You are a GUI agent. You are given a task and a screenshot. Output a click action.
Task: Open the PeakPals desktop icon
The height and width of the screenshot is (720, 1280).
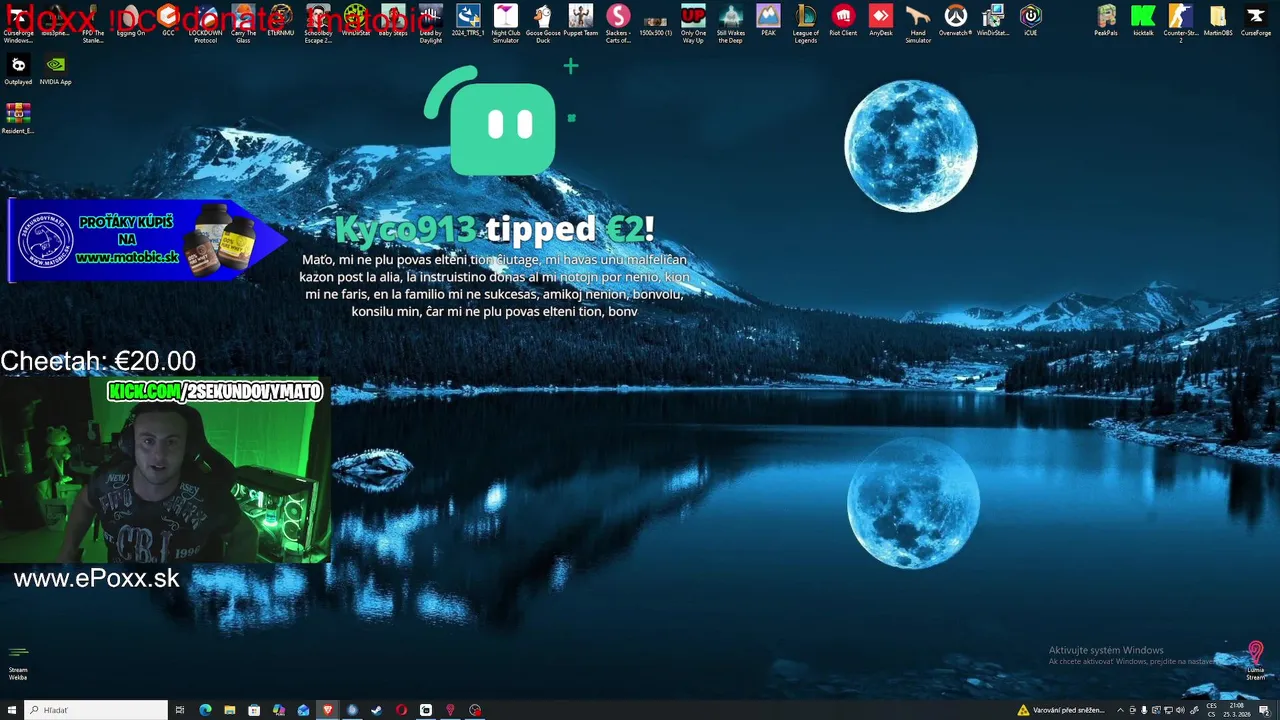click(1105, 21)
